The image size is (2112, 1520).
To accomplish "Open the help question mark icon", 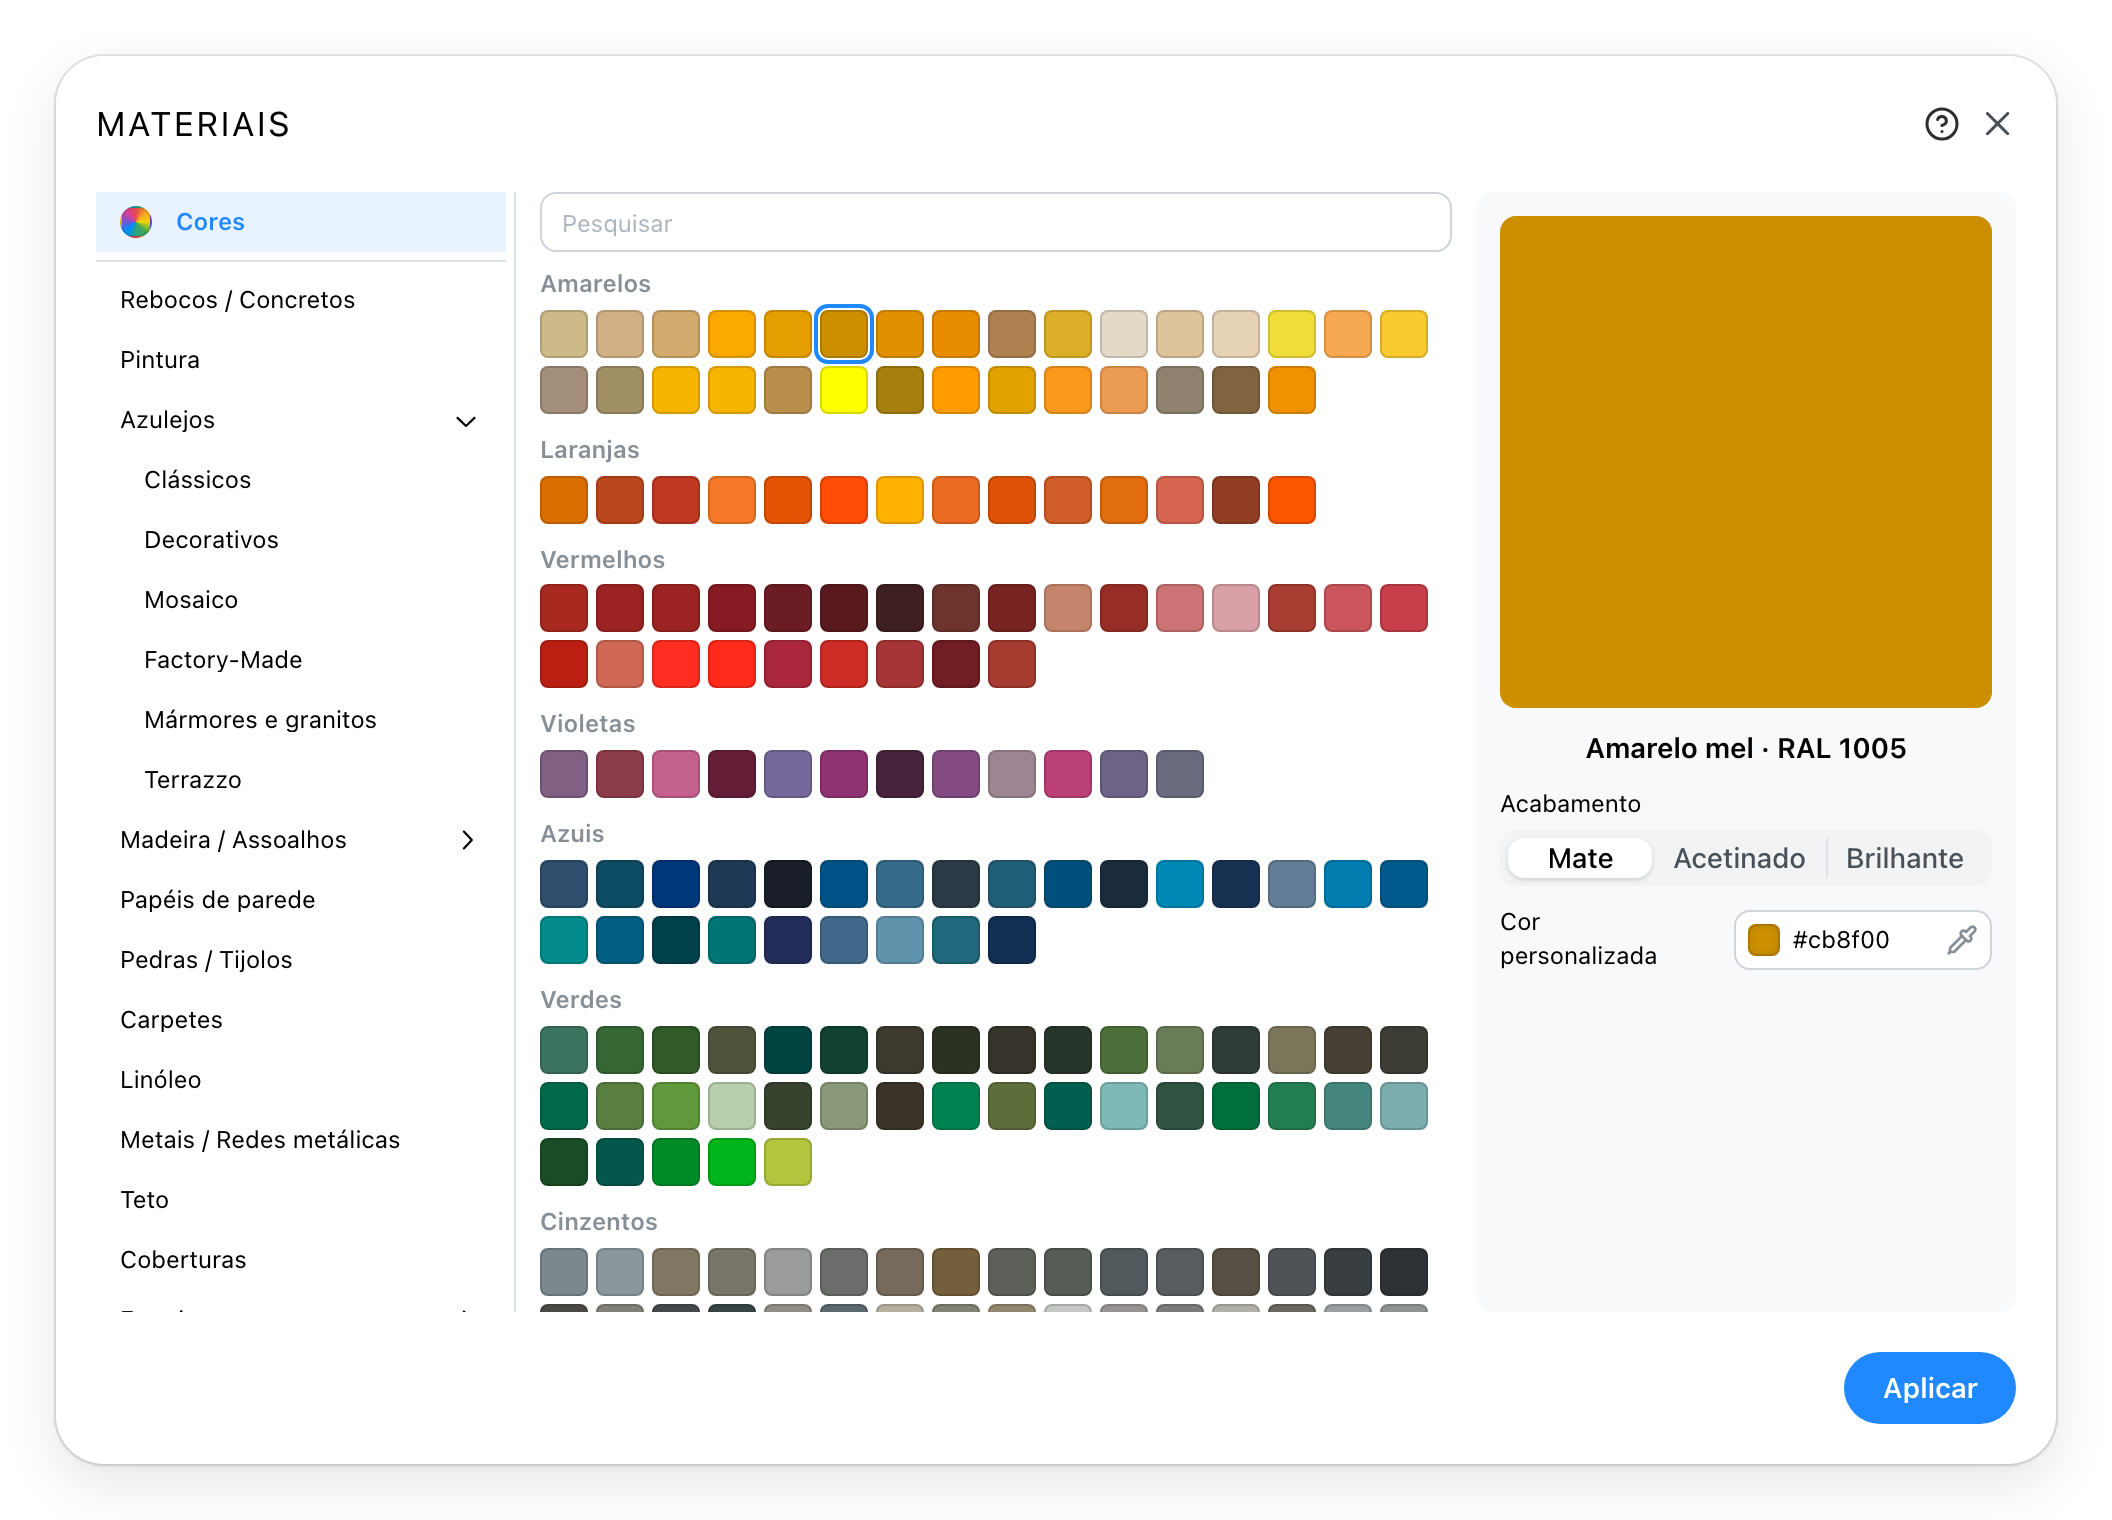I will 1941,124.
